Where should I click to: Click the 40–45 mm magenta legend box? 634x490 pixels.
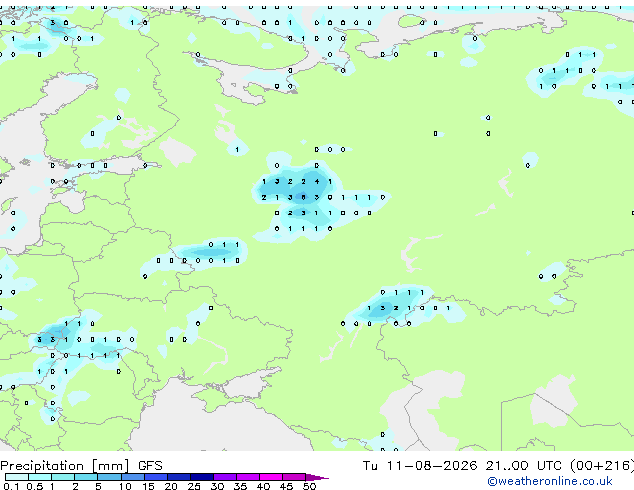pos(271,477)
